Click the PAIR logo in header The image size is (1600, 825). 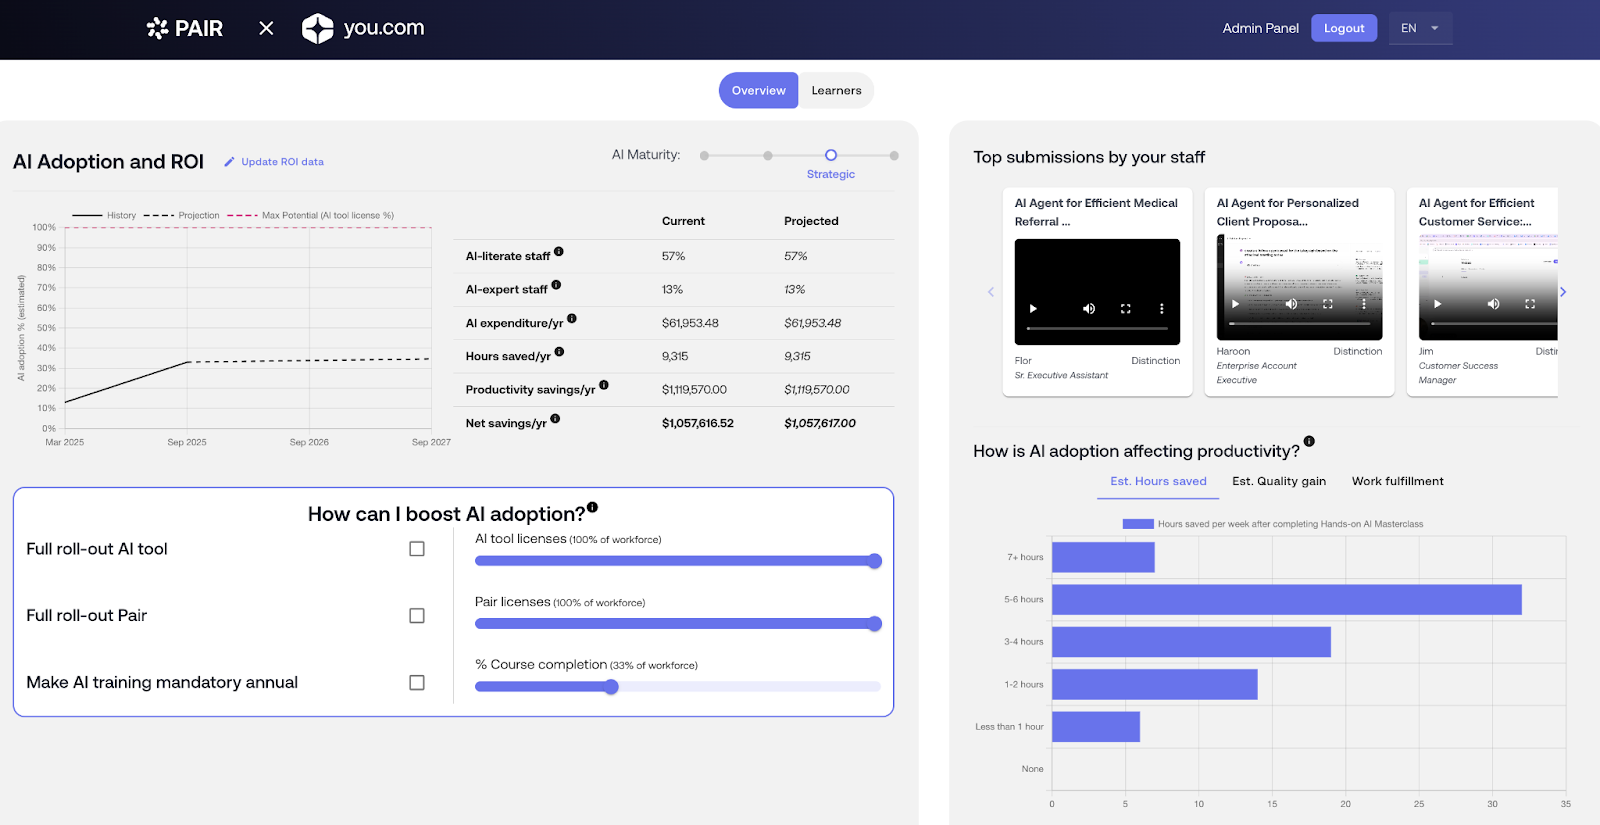(x=185, y=28)
